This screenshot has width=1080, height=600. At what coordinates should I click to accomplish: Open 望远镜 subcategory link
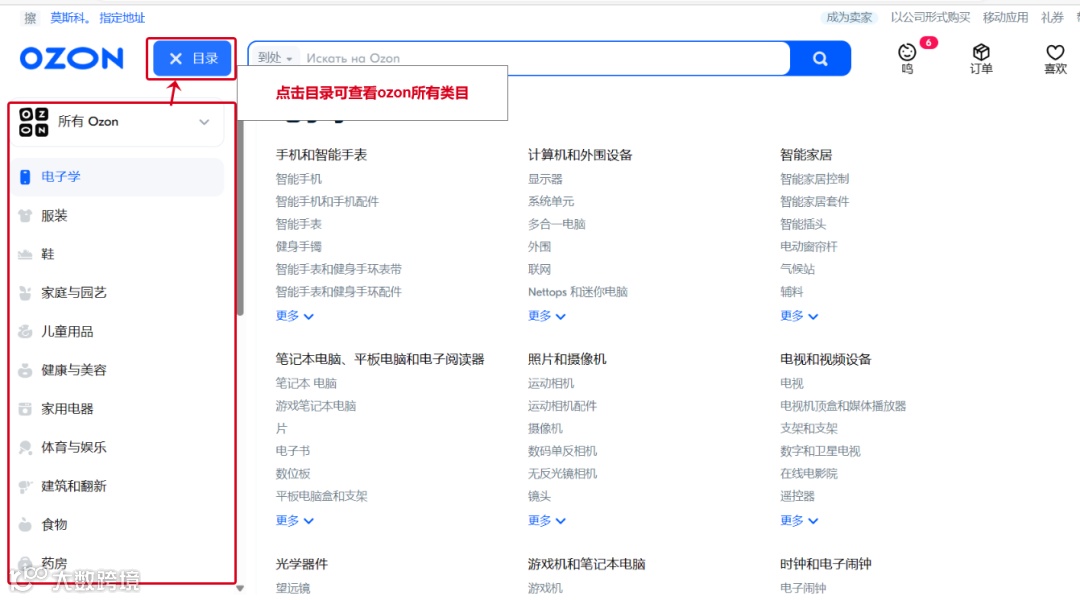[x=293, y=588]
